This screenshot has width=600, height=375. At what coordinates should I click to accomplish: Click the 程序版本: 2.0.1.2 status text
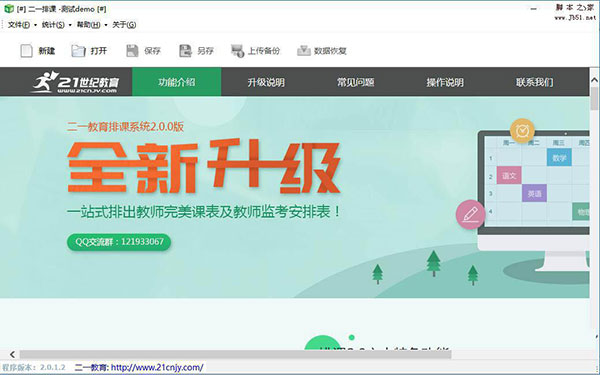coord(34,368)
